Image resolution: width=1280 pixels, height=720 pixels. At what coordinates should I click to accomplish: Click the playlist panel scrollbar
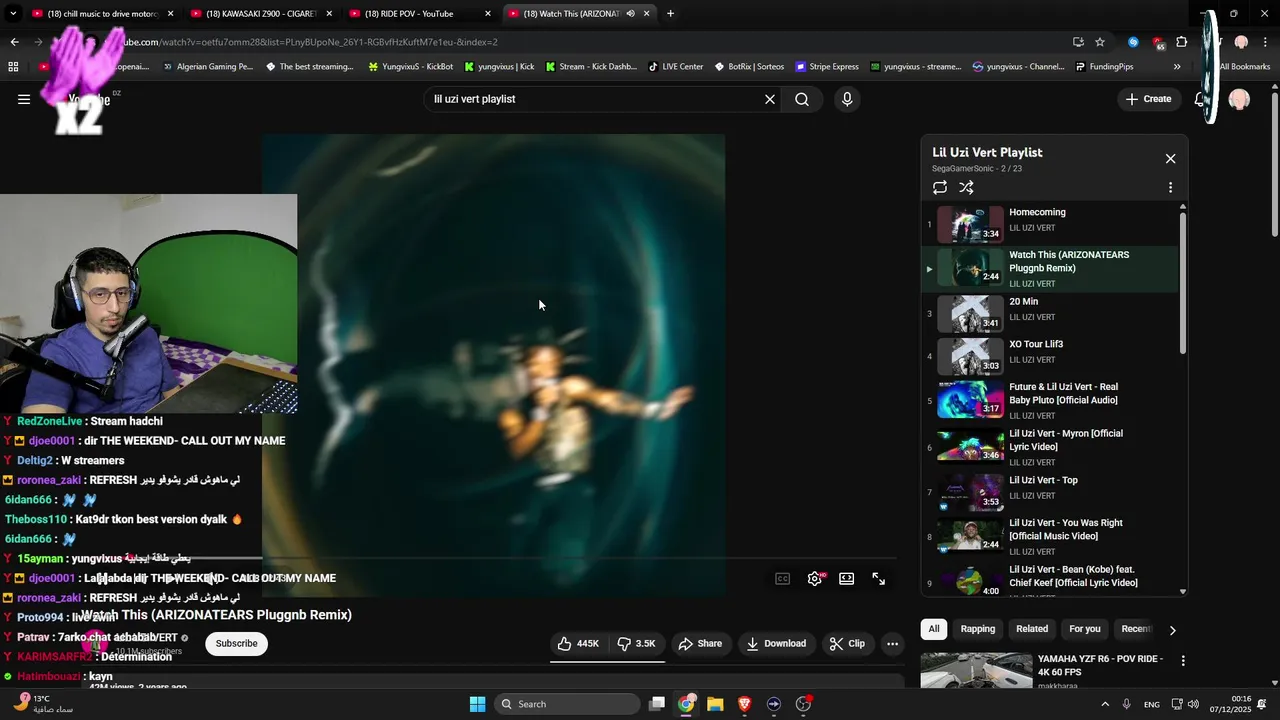[1183, 282]
